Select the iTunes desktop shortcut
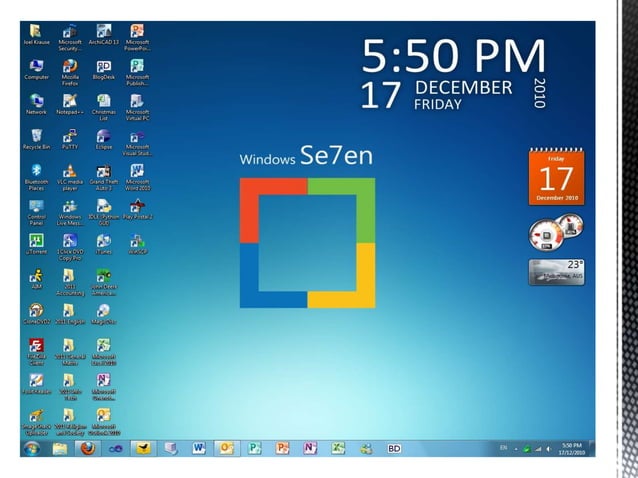Screen dimensions: 638x478 (x=104, y=244)
